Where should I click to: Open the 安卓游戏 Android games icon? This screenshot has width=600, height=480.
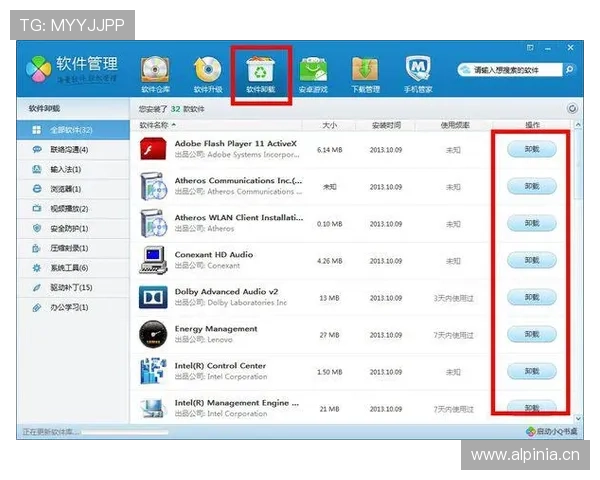pos(313,71)
